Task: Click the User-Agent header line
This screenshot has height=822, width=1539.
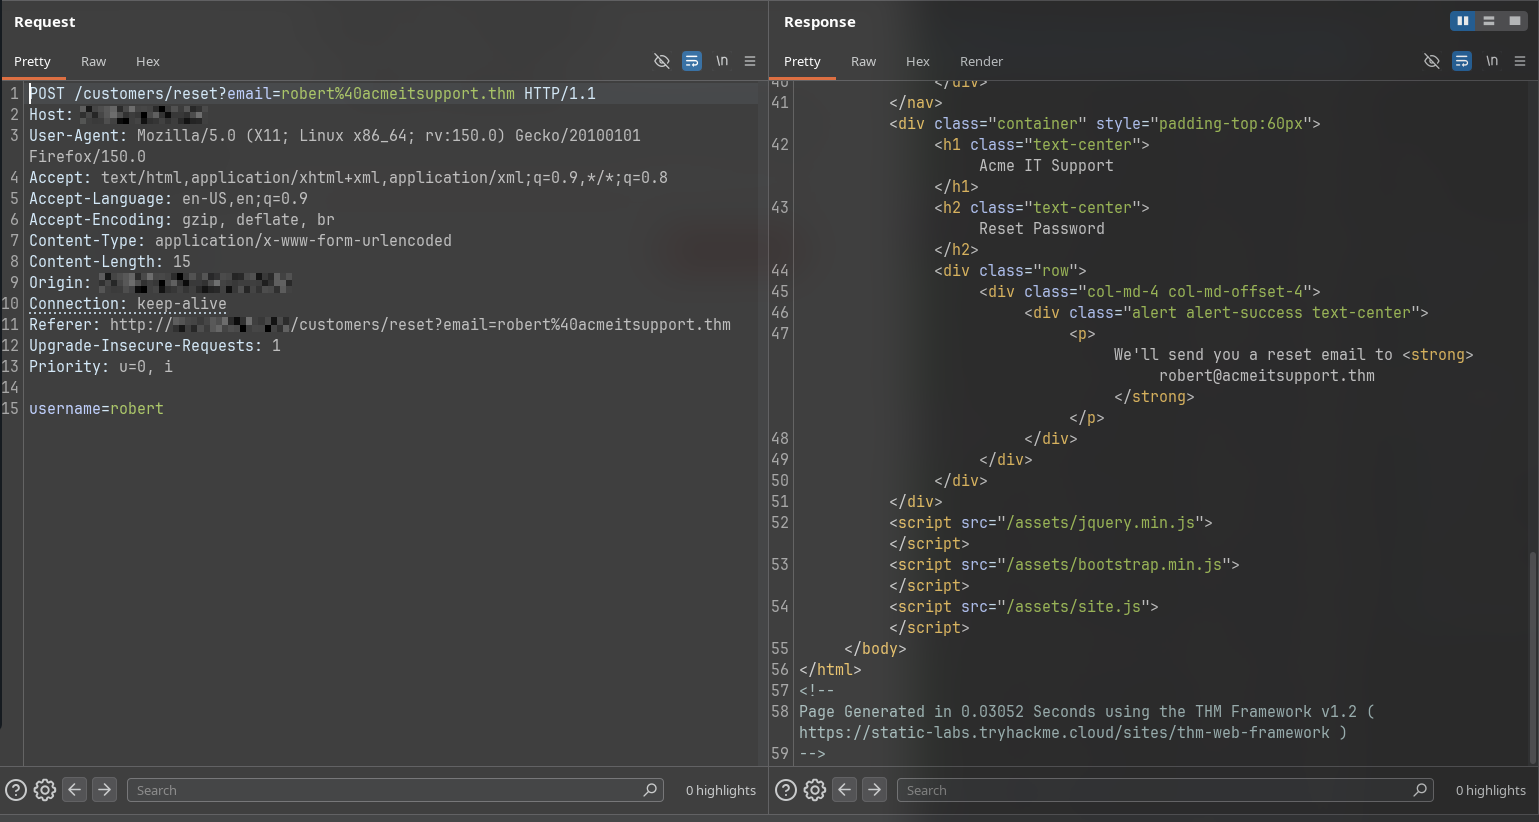Action: [x=335, y=145]
